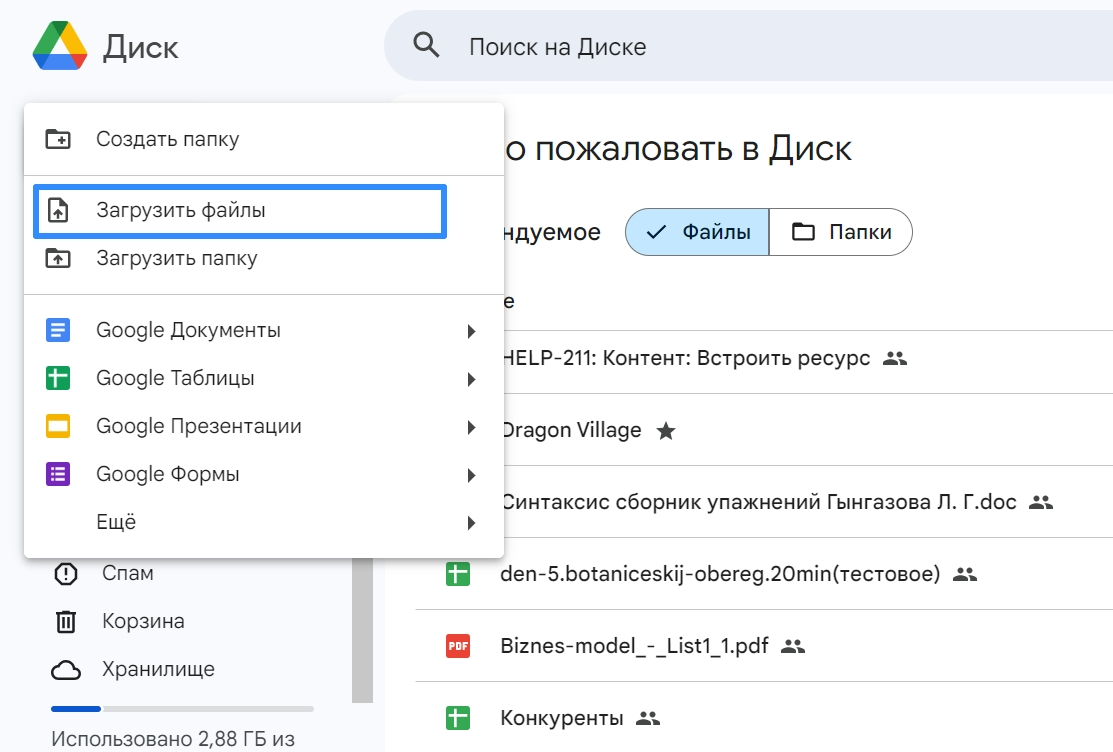1113x752 pixels.
Task: Open the Biznes-model_-_List1_1.pdf file
Action: pos(634,645)
